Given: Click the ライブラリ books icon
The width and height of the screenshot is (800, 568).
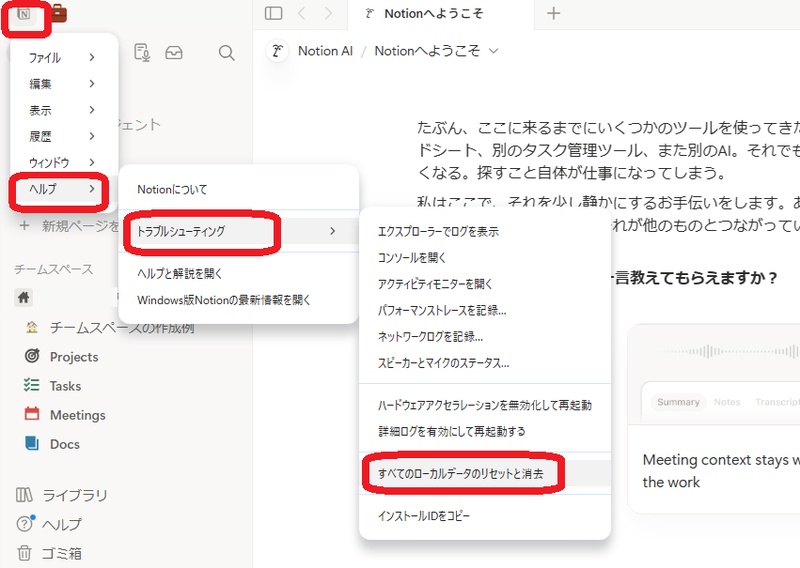Looking at the screenshot, I should pos(24,495).
